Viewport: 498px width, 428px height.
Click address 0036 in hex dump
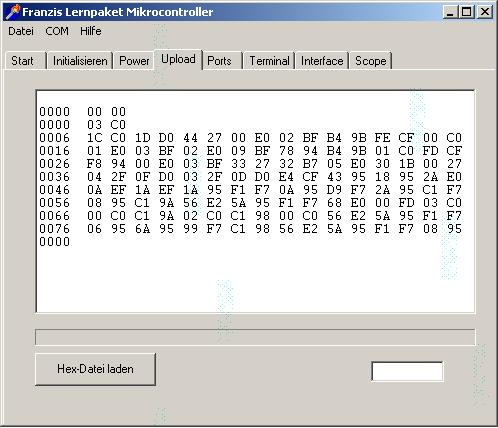(x=55, y=177)
